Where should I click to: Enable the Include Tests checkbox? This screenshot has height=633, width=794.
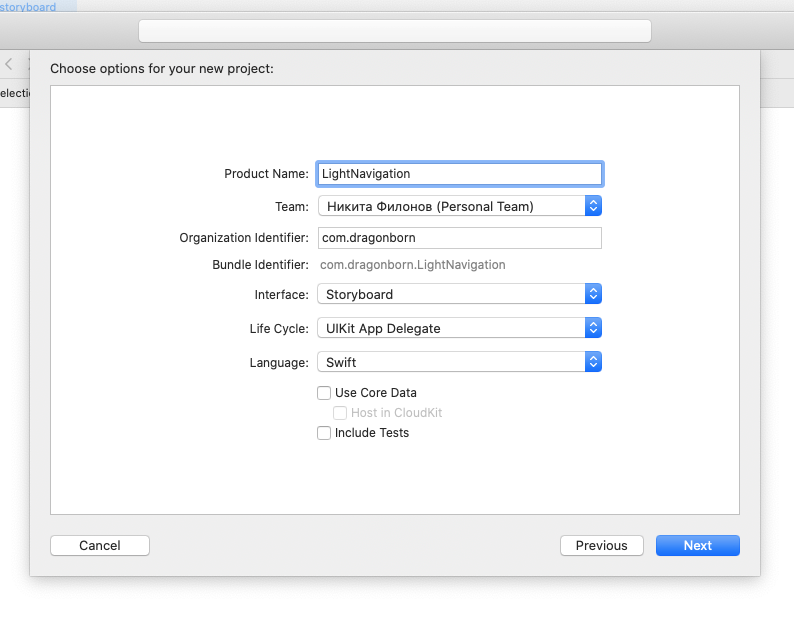coord(324,433)
